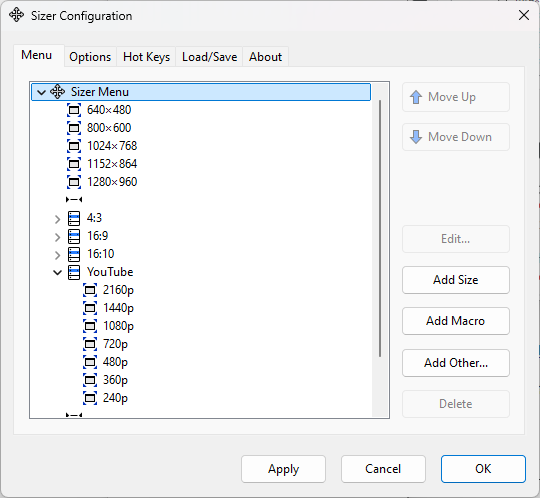Click the Add Other... button
The height and width of the screenshot is (498, 540).
coord(456,363)
